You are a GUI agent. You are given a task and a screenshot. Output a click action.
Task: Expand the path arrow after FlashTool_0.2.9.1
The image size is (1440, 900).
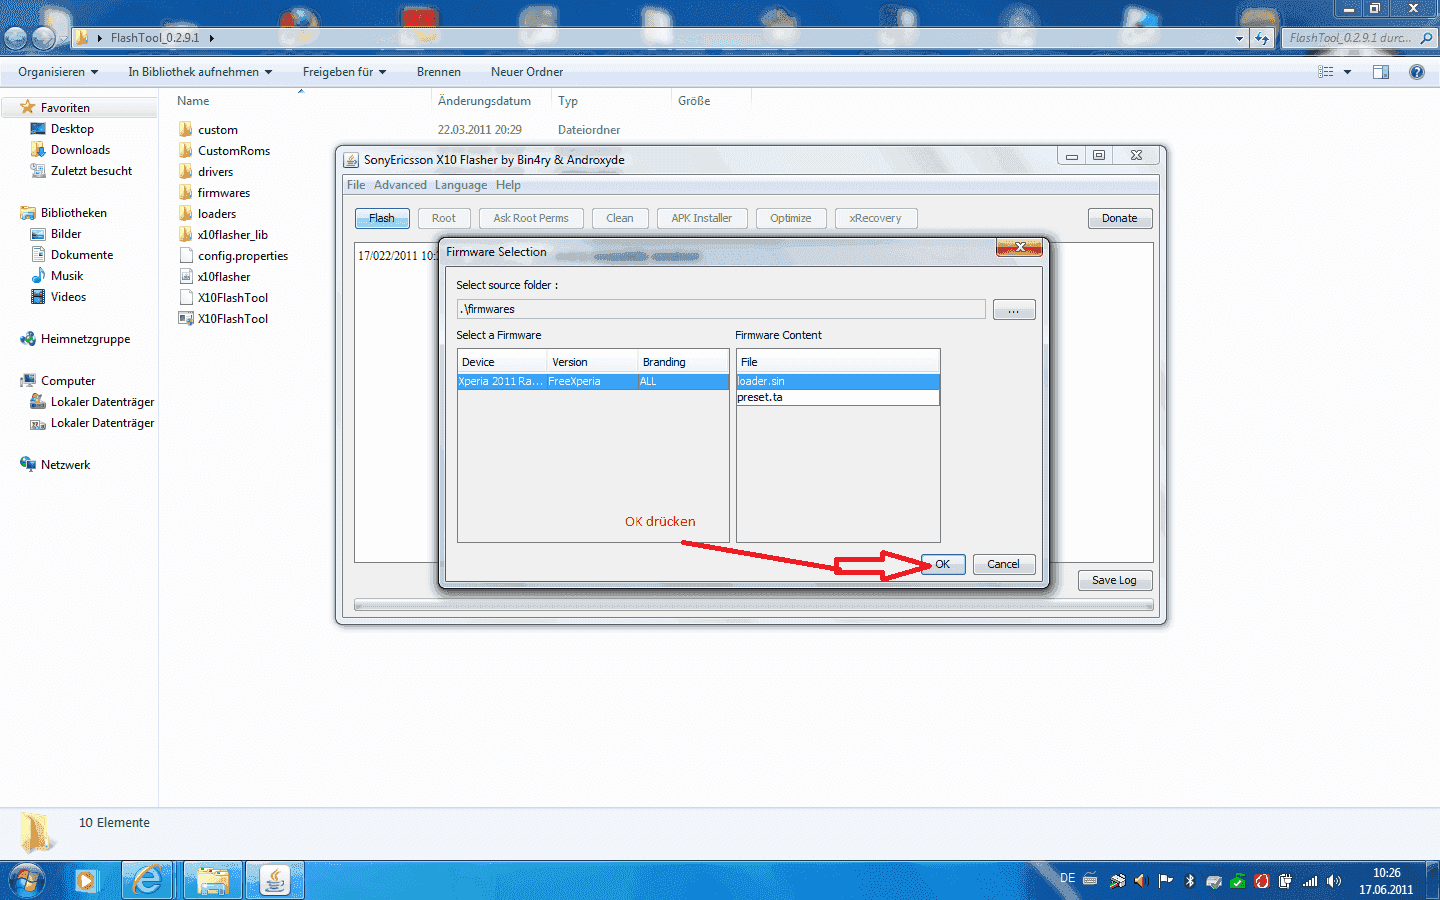tap(211, 38)
